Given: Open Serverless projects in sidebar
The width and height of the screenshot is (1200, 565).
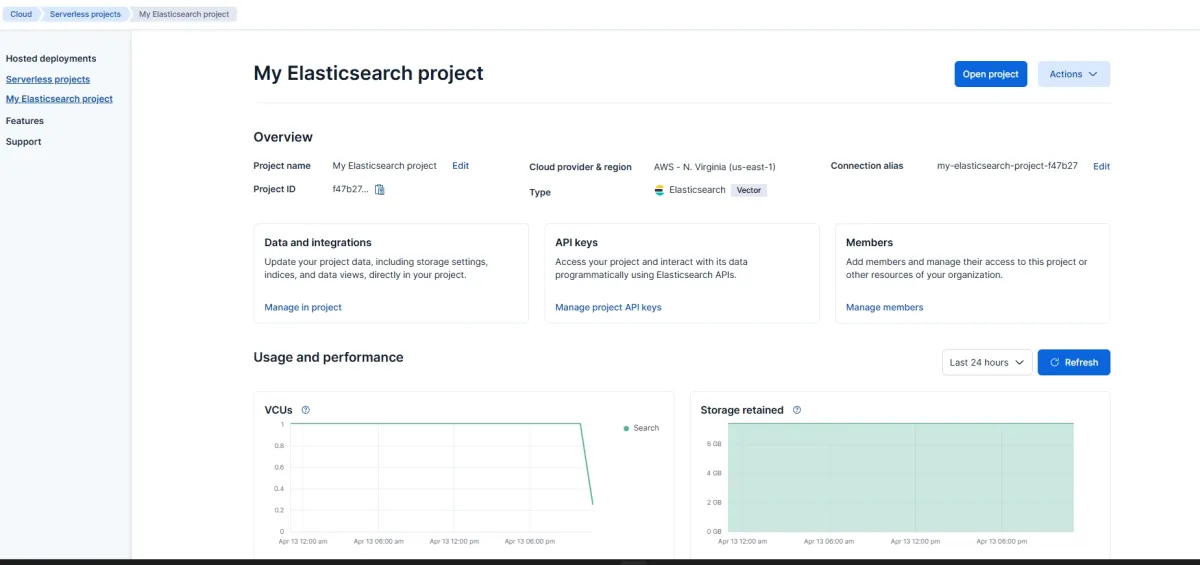Looking at the screenshot, I should [48, 79].
